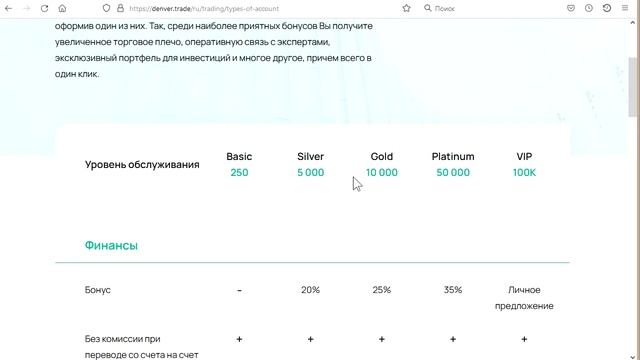
Task: Select the Gold account level
Action: (x=382, y=156)
